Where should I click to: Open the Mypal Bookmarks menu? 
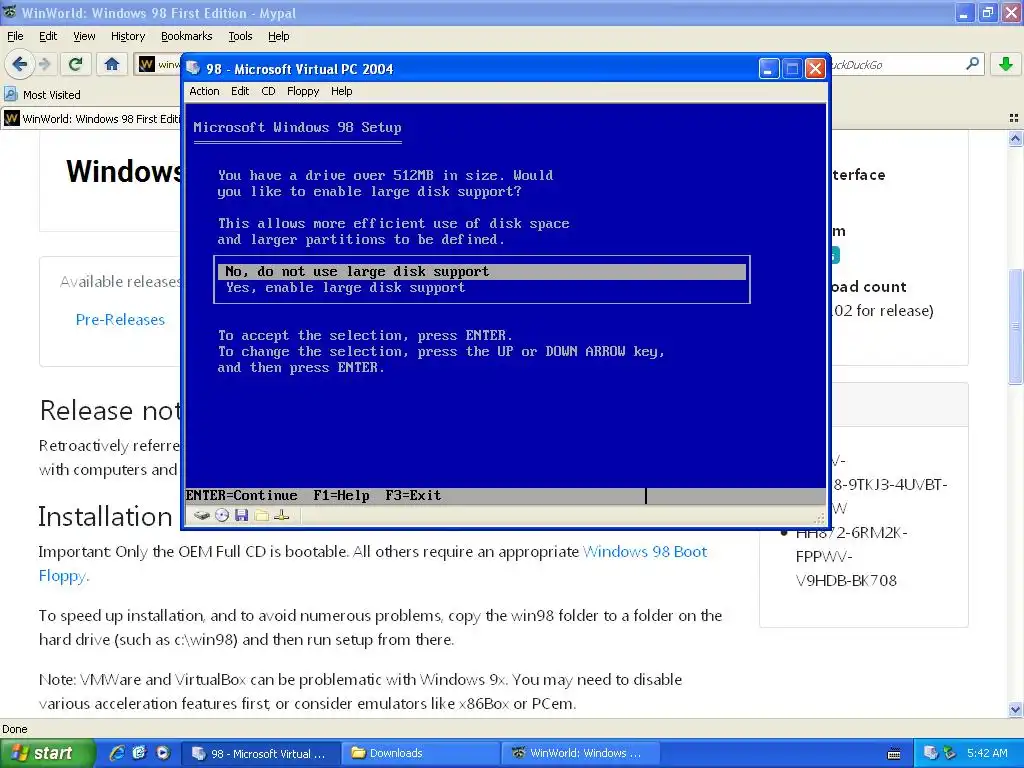pyautogui.click(x=187, y=36)
